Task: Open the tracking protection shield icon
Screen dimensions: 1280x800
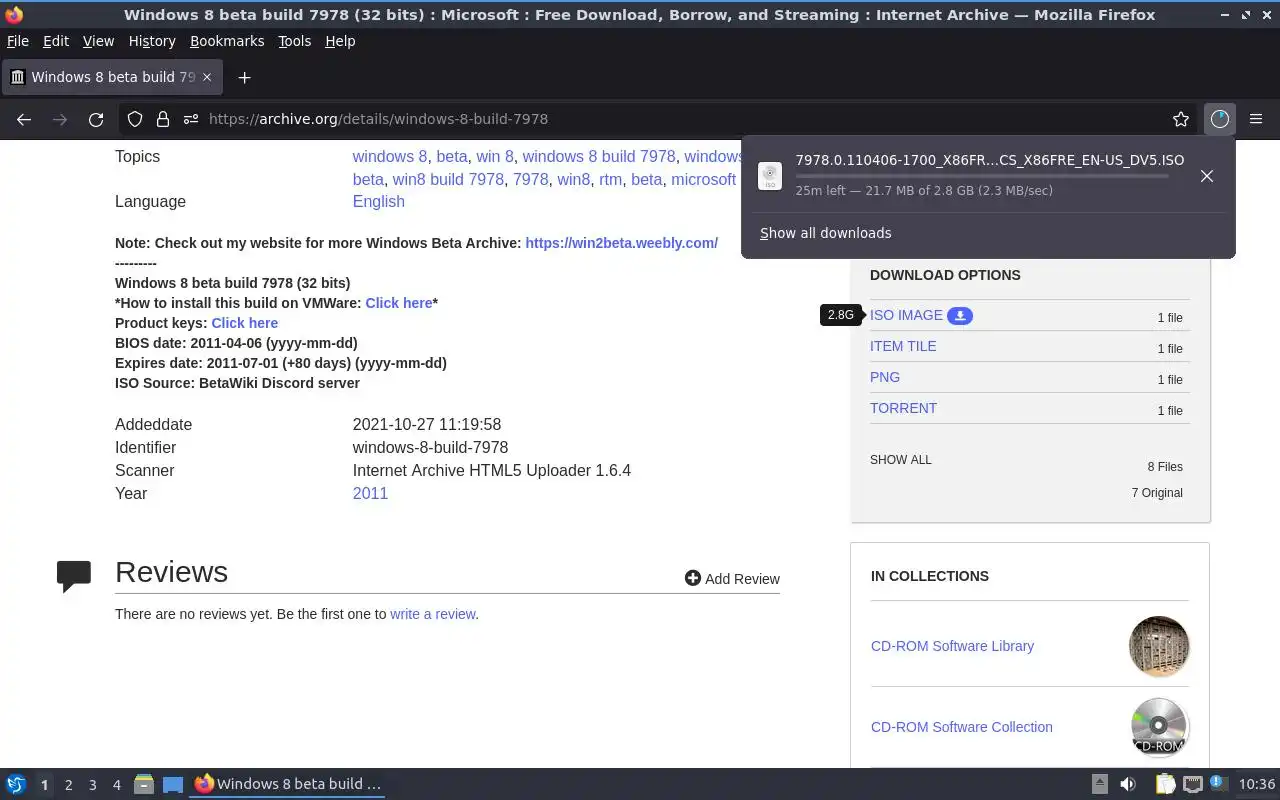Action: click(x=135, y=119)
